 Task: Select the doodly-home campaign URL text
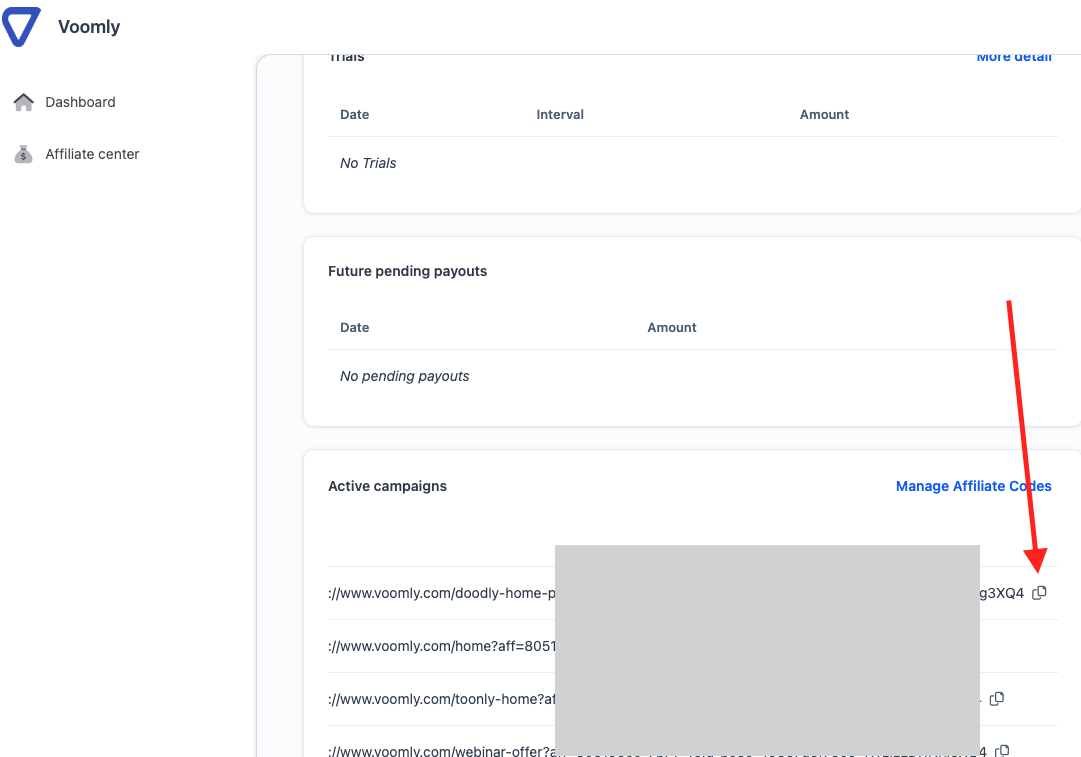click(x=441, y=593)
